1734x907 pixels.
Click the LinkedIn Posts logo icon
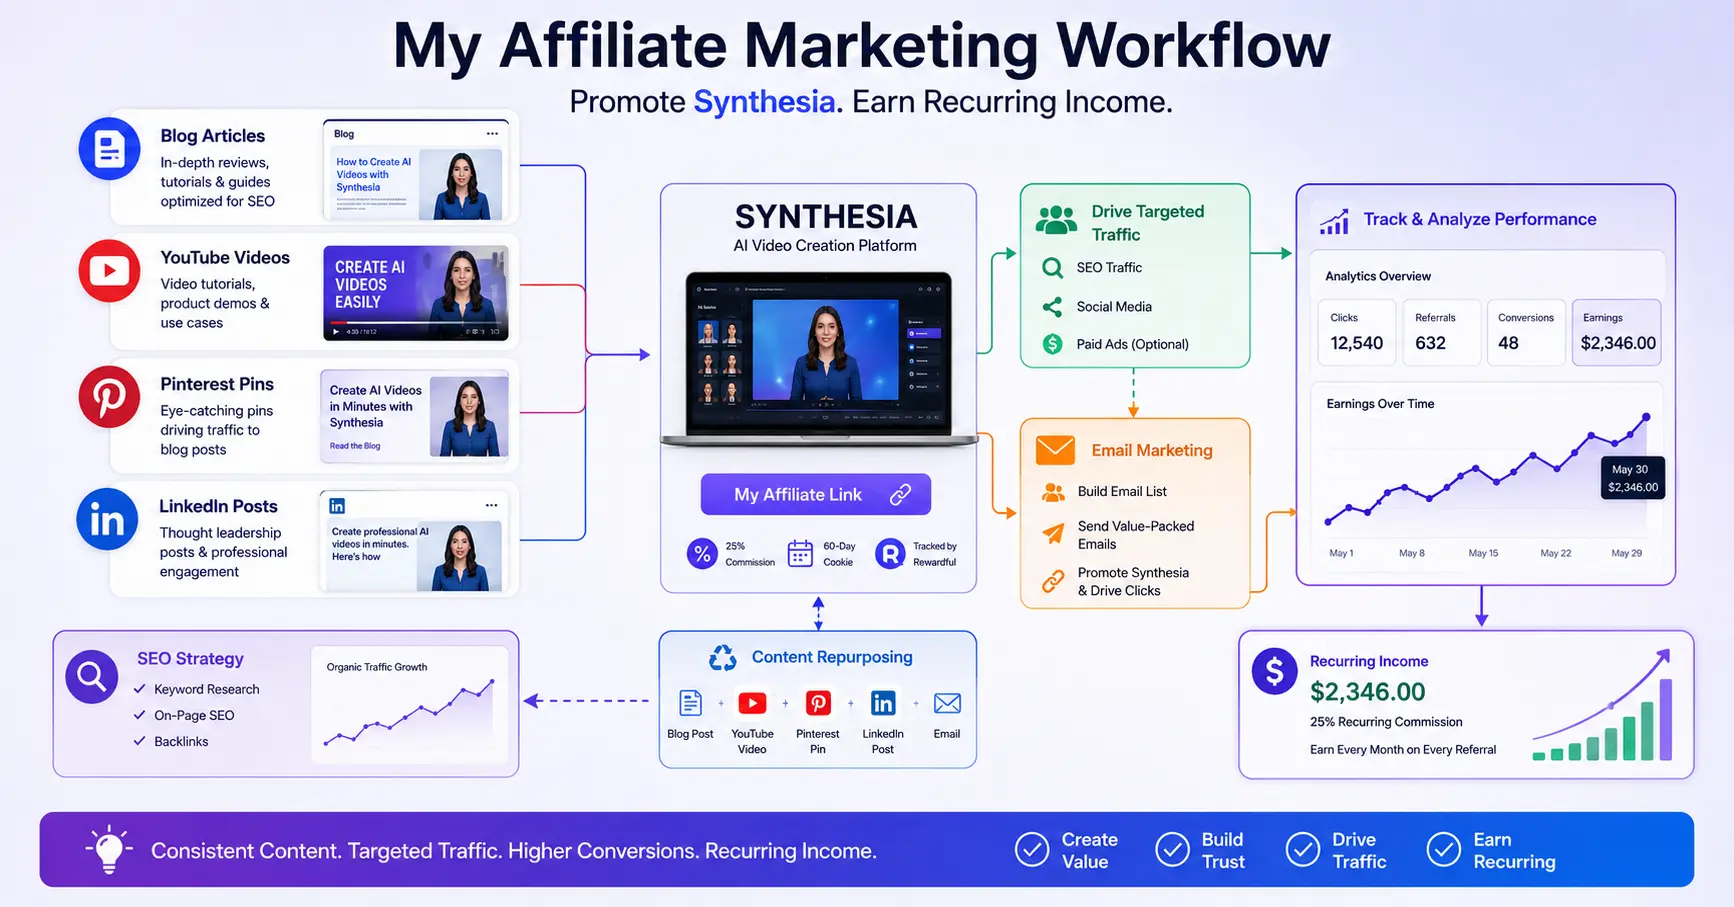tap(107, 519)
